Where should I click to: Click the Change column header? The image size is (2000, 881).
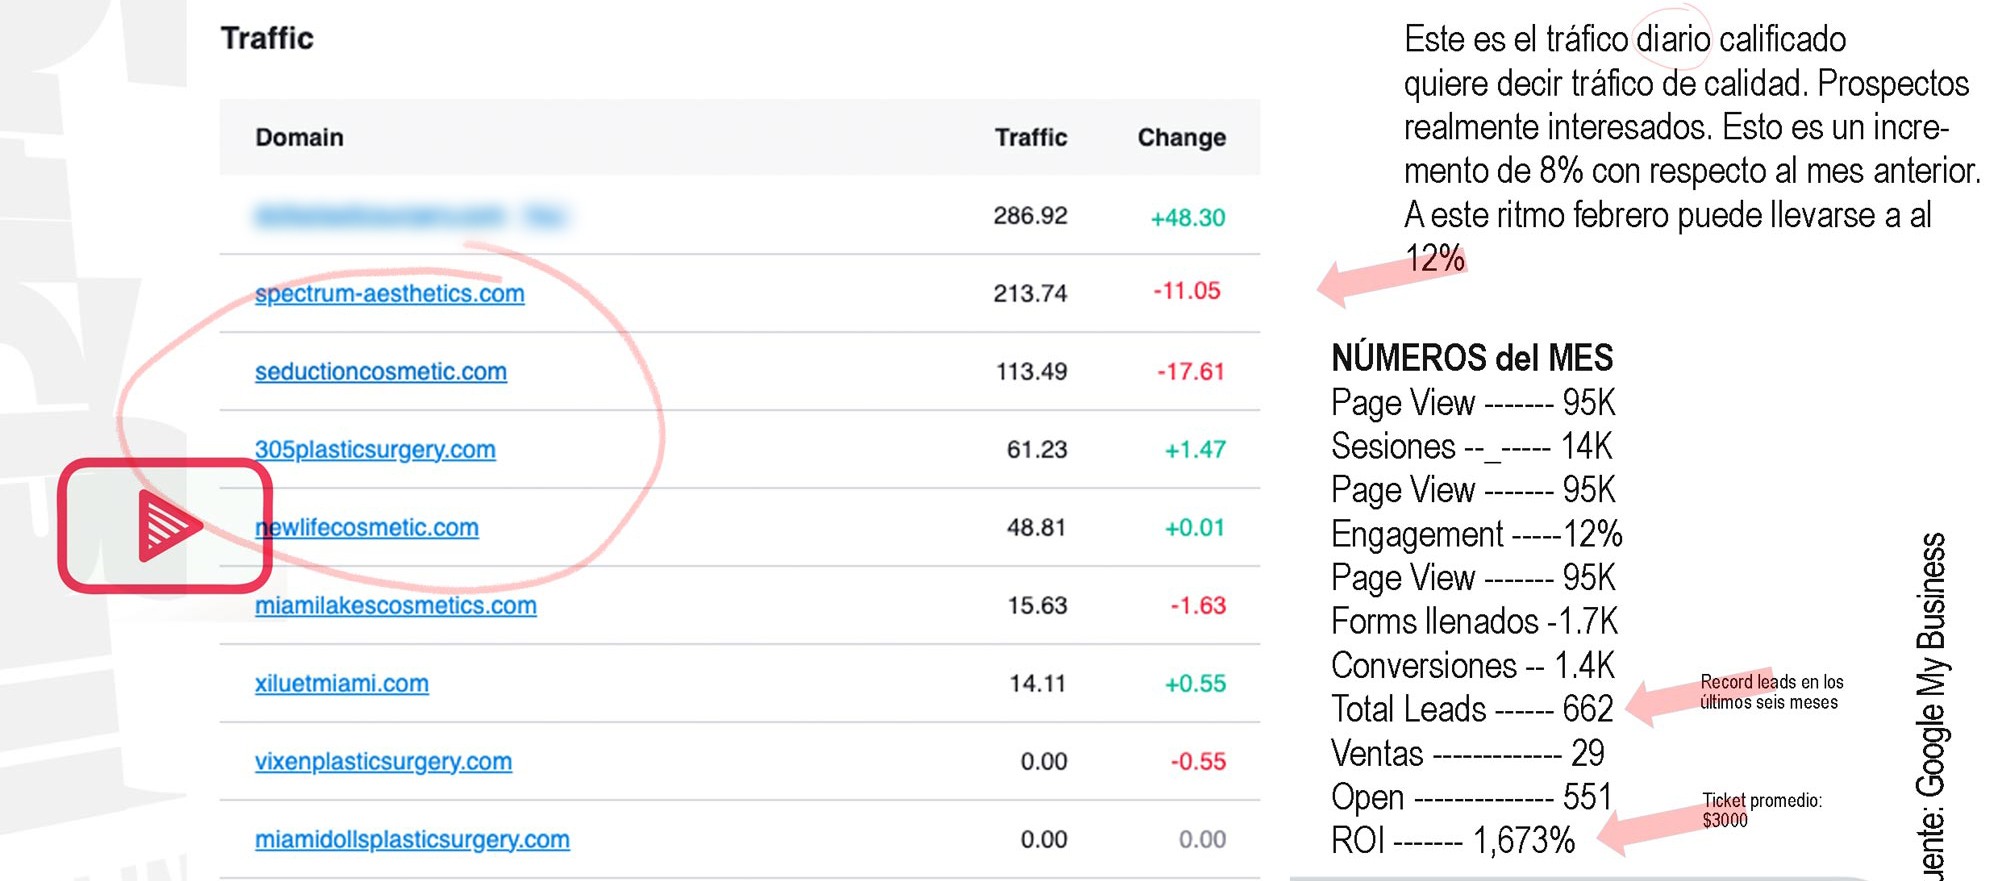tap(1181, 137)
